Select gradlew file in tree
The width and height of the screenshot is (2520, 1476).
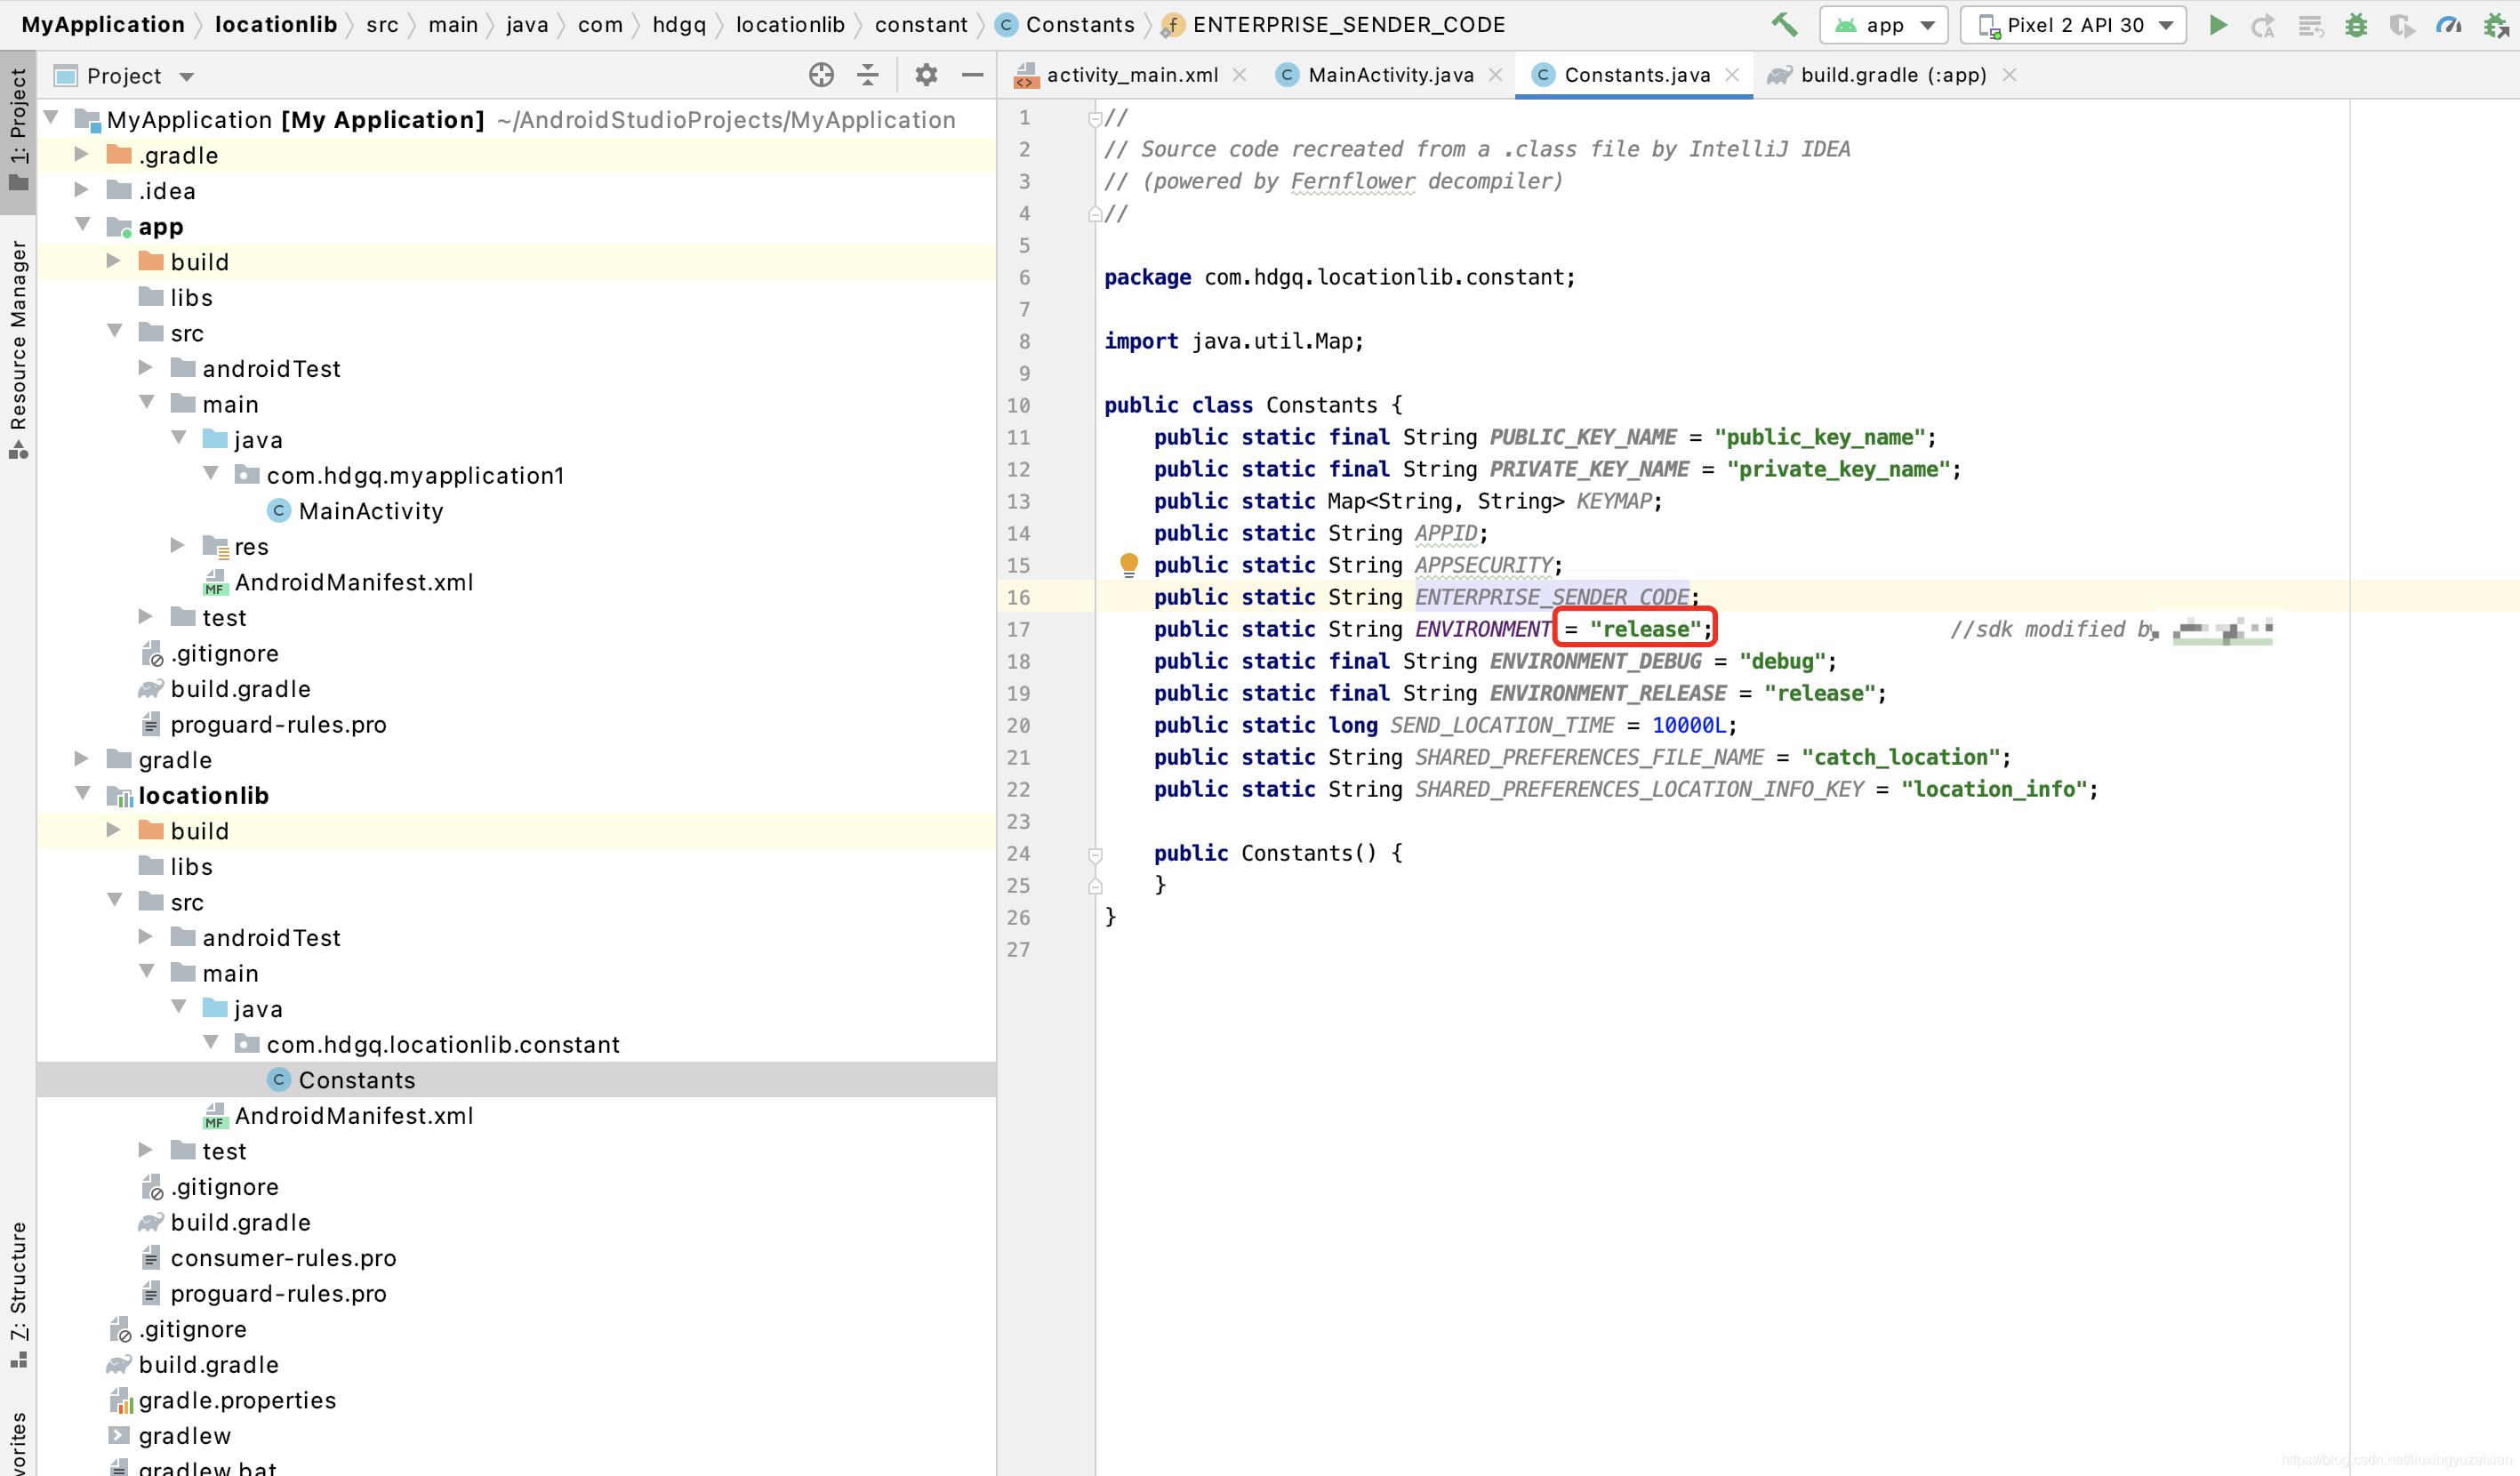pos(184,1436)
